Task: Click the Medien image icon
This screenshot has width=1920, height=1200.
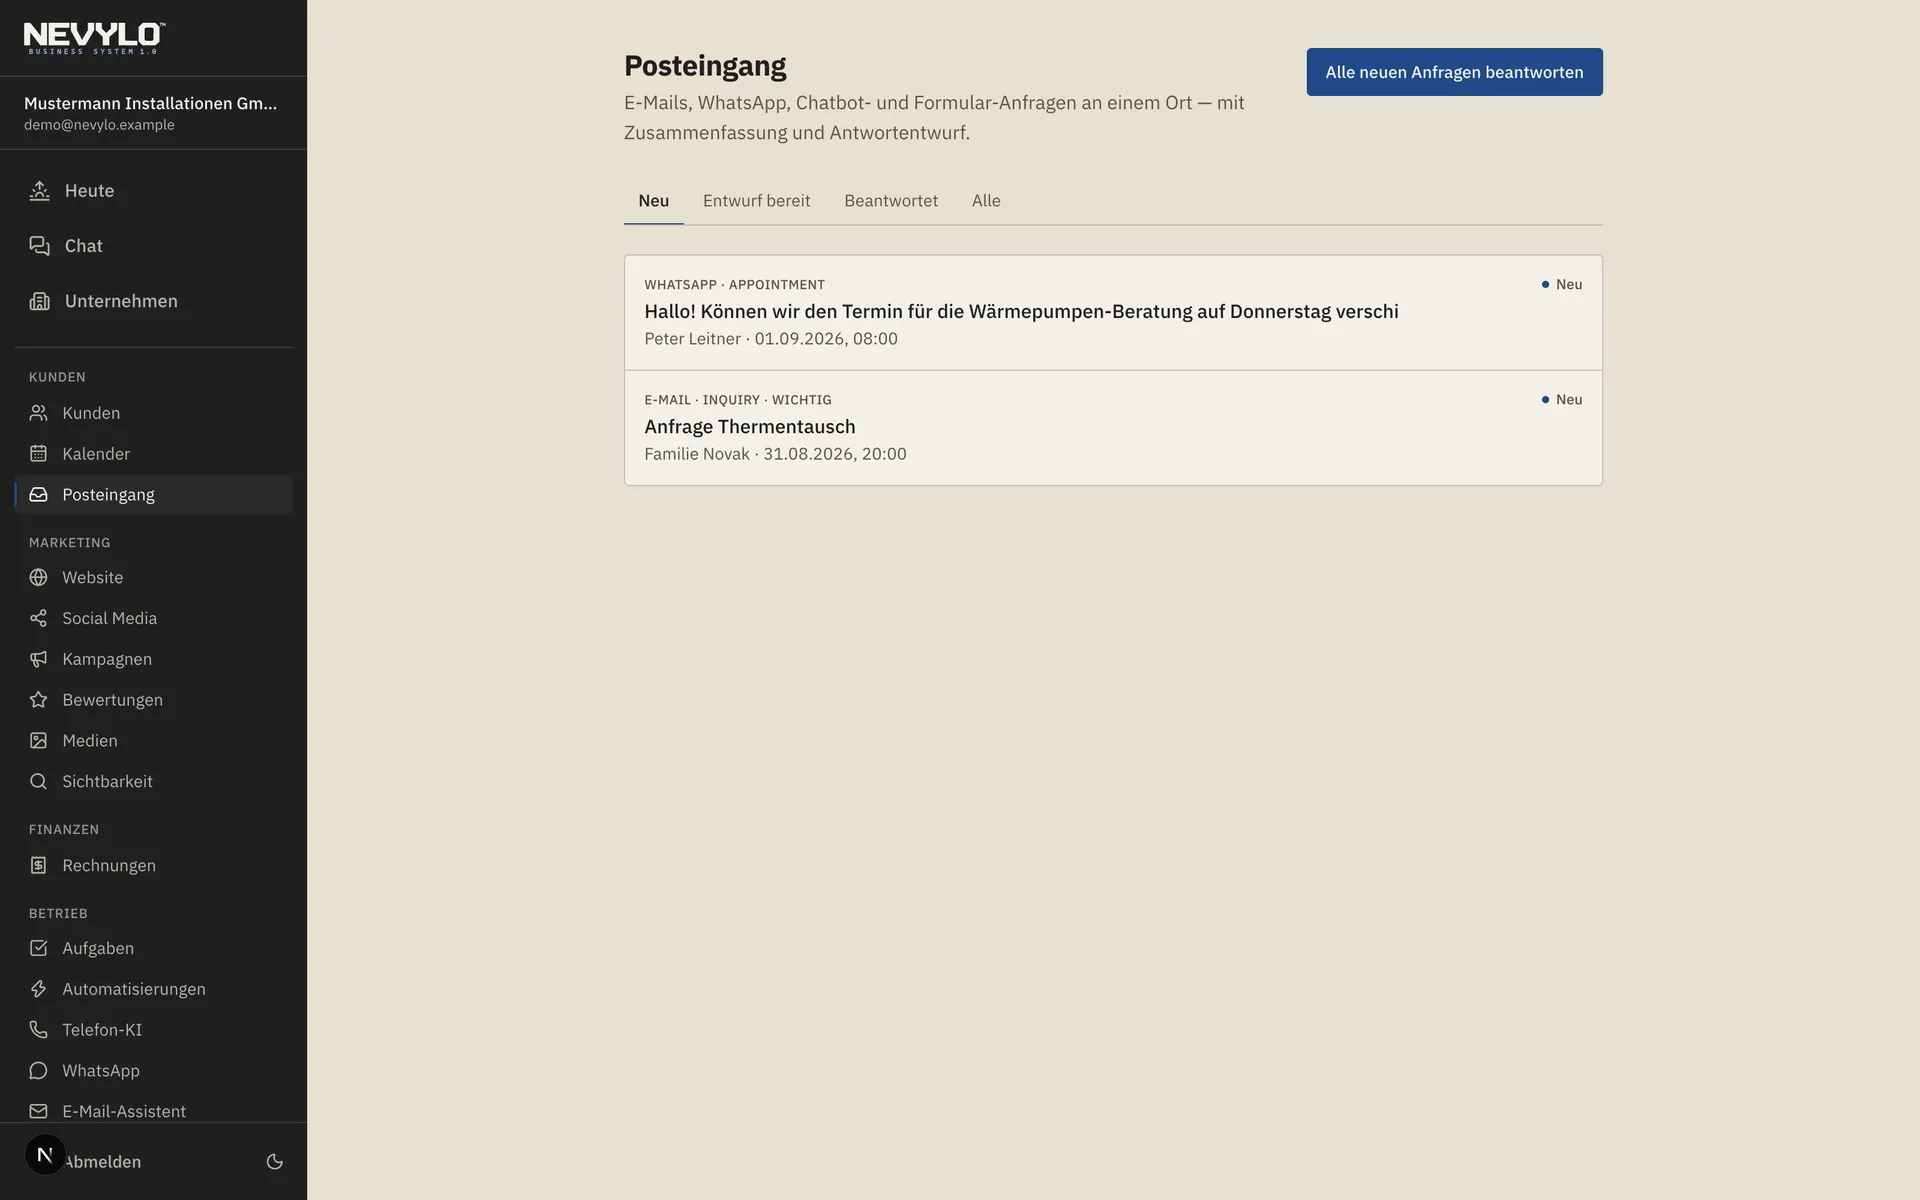Action: click(x=38, y=741)
